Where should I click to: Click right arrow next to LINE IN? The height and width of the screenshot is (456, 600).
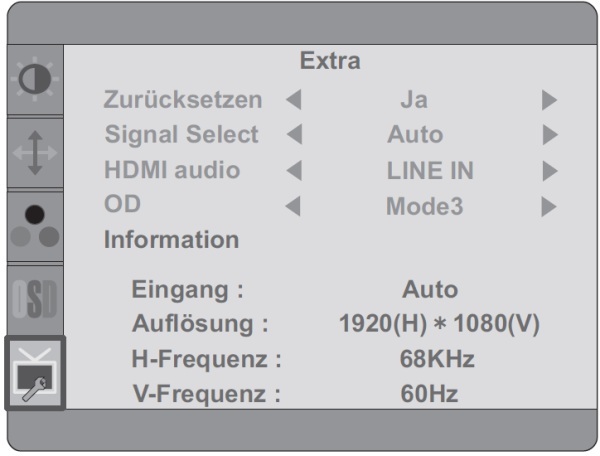550,170
